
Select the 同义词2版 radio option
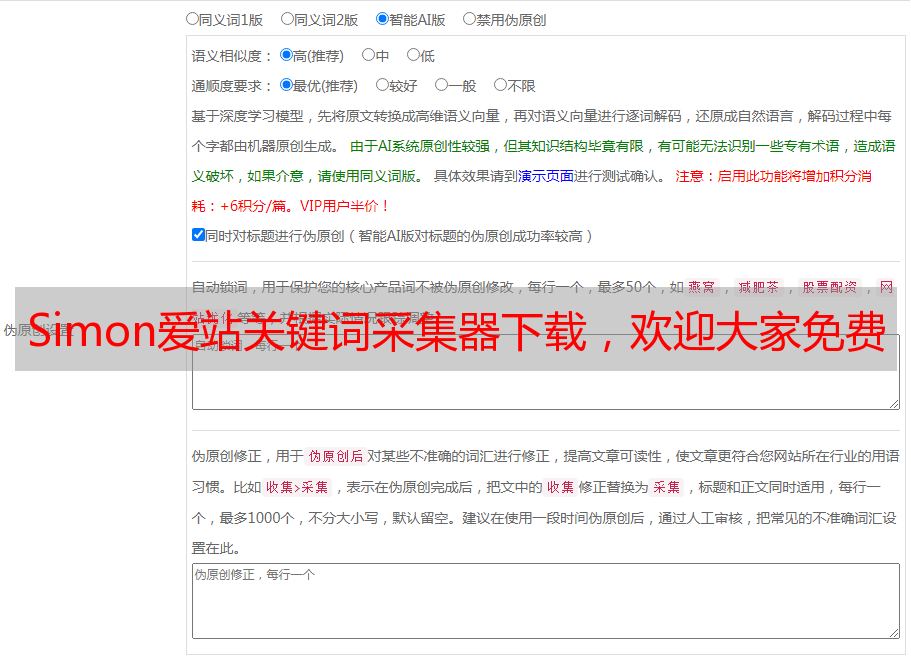pos(287,19)
